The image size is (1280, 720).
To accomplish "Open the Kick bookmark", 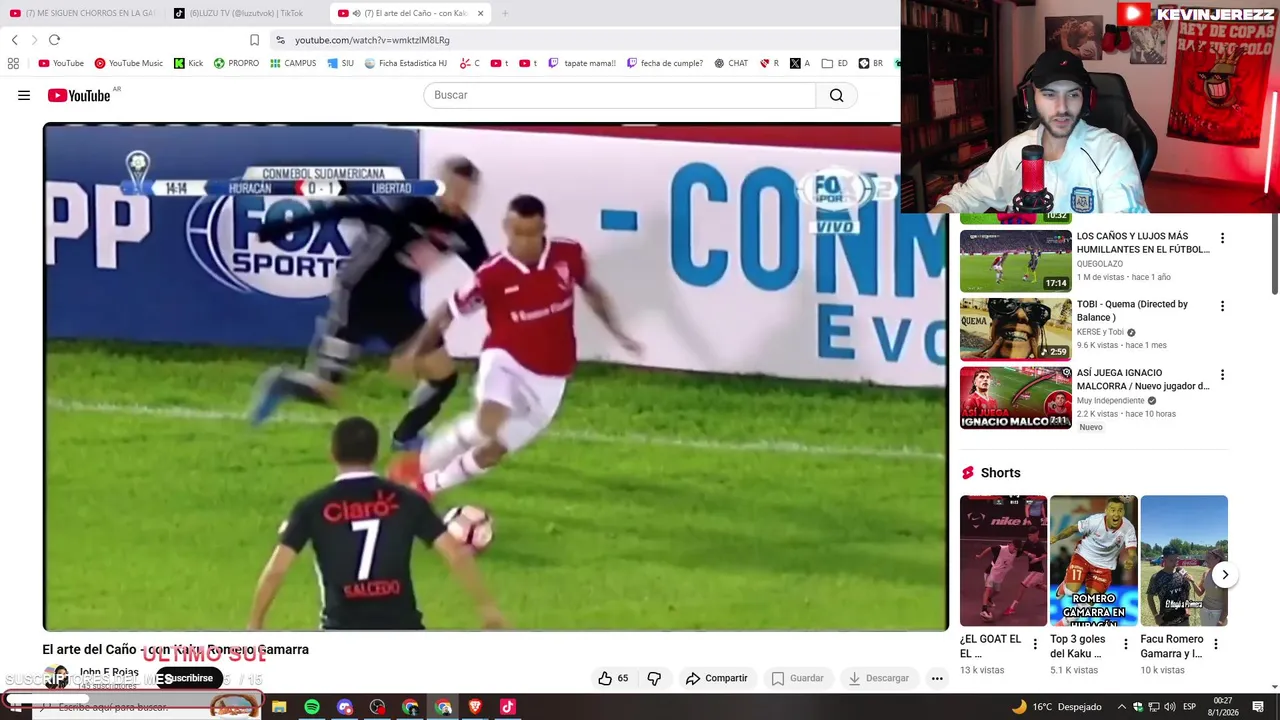I will point(188,63).
